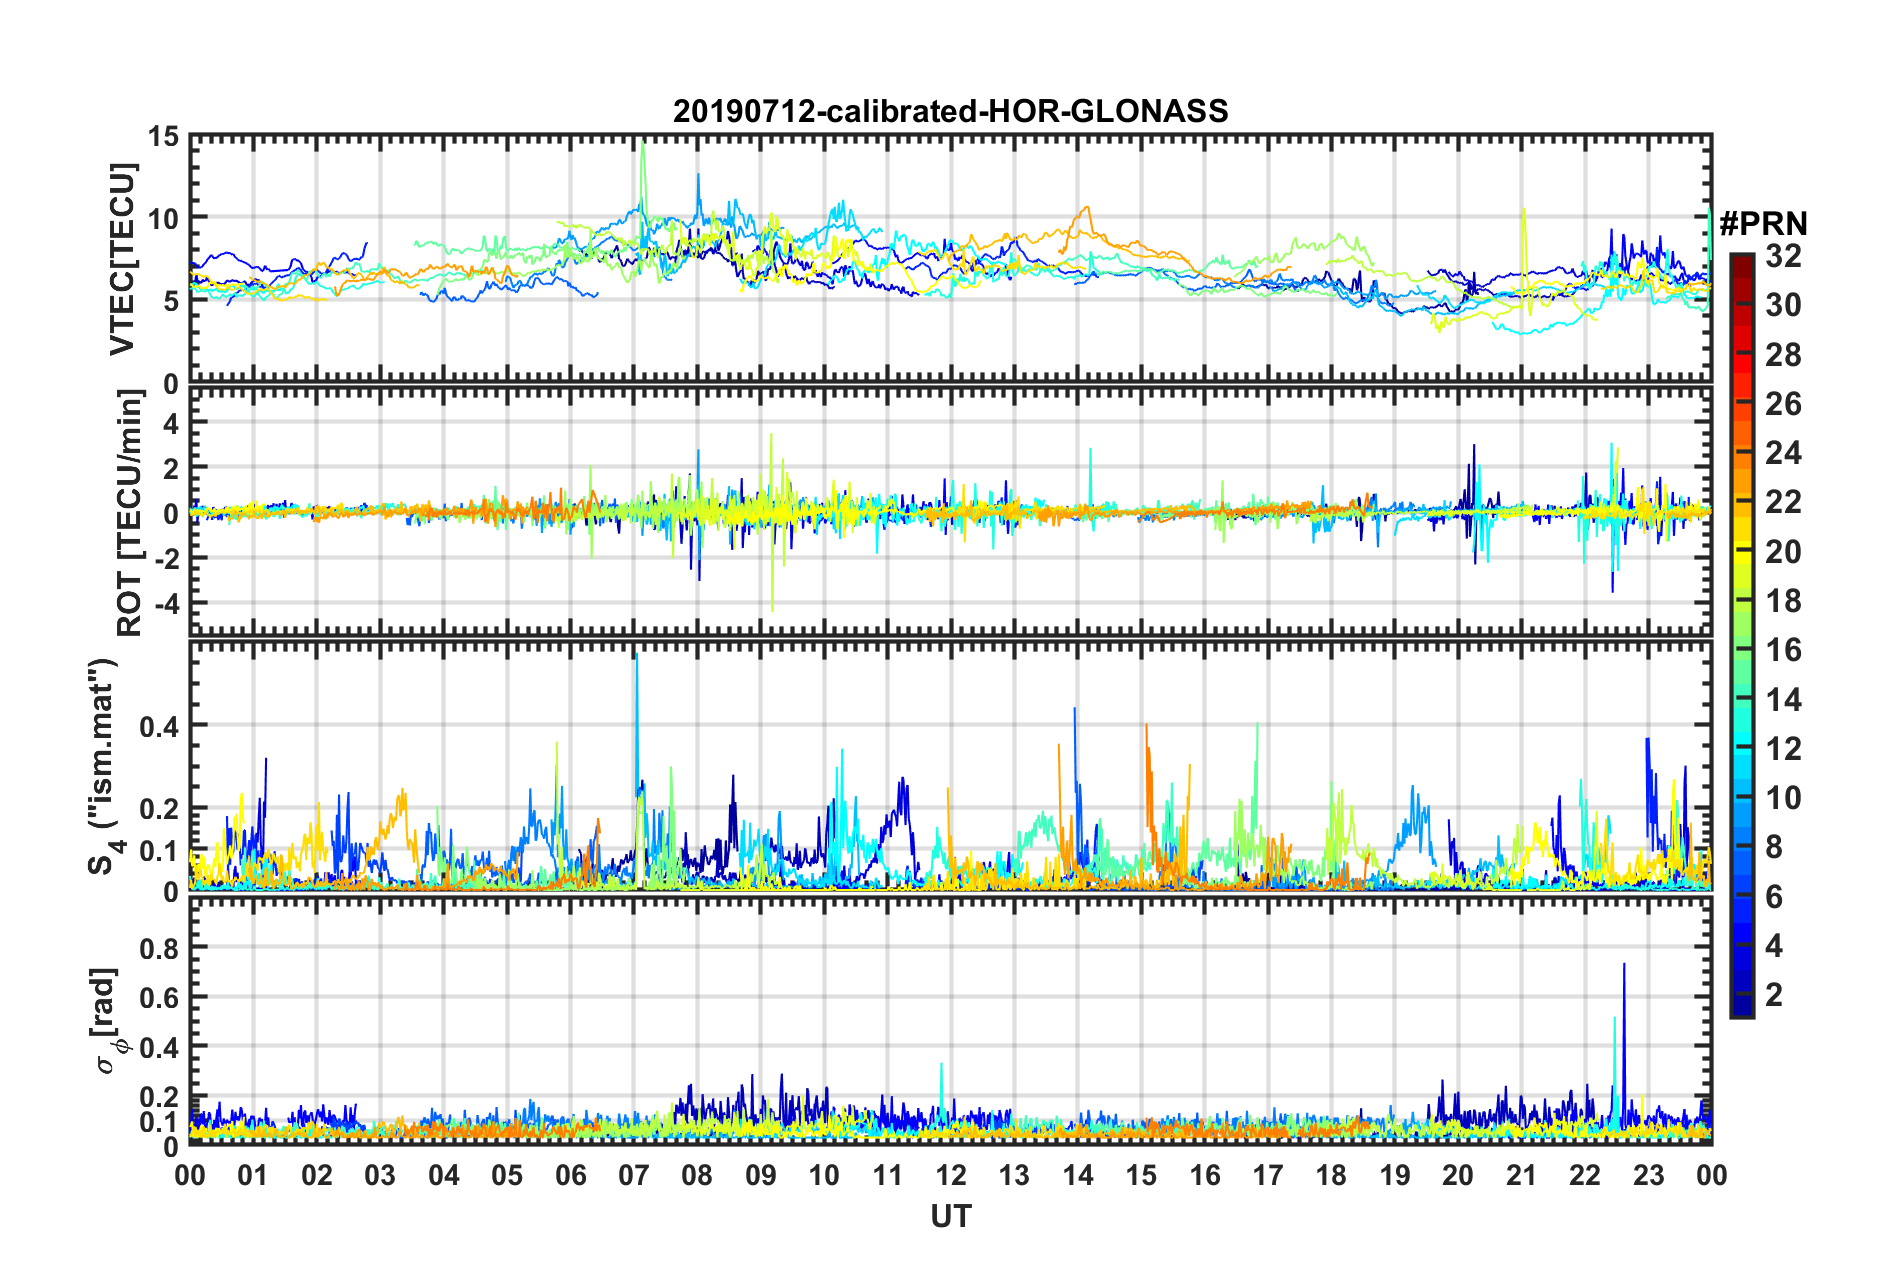The image size is (1902, 1272).
Task: Click the sigma phi [rad] axis label
Action: point(107,1020)
